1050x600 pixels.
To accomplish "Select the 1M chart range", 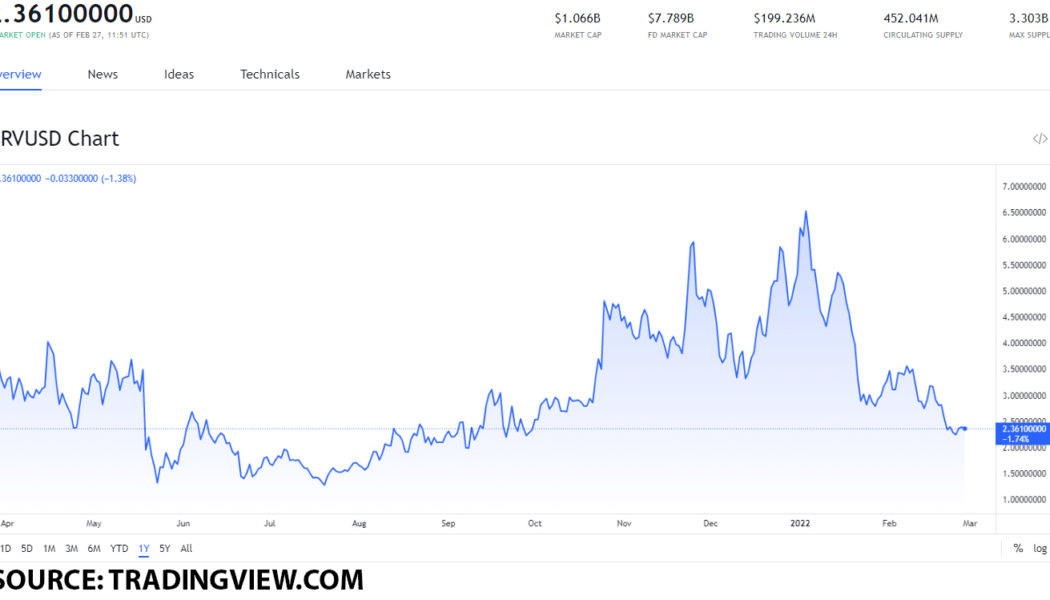I will pyautogui.click(x=49, y=548).
